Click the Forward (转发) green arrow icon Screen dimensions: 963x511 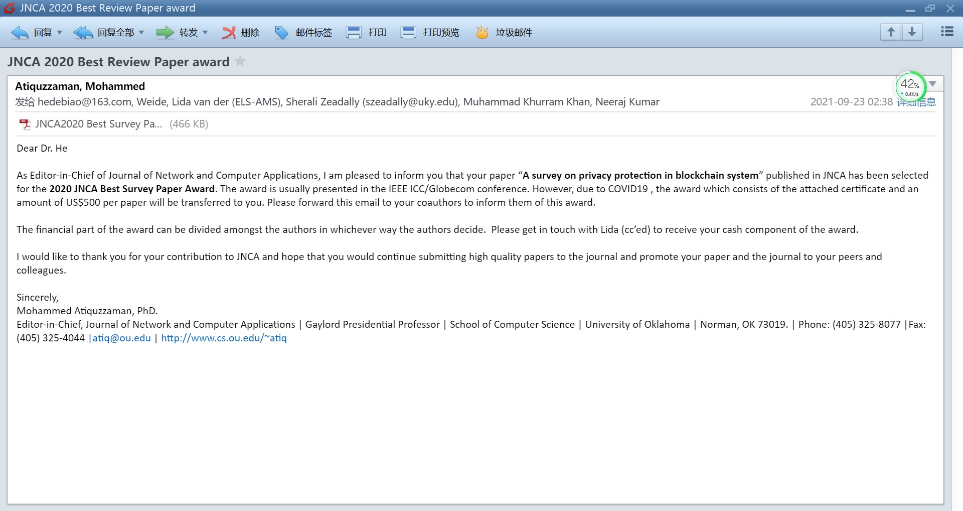pyautogui.click(x=165, y=32)
